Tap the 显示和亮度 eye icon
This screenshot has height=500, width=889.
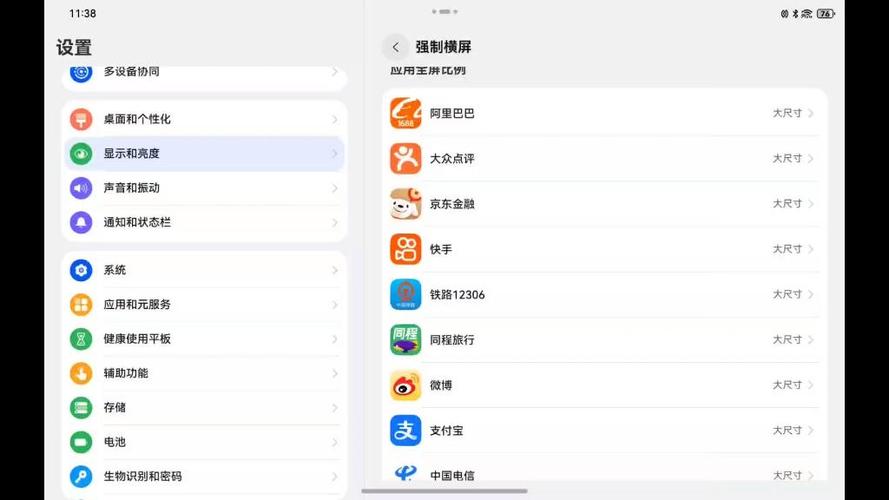point(81,154)
